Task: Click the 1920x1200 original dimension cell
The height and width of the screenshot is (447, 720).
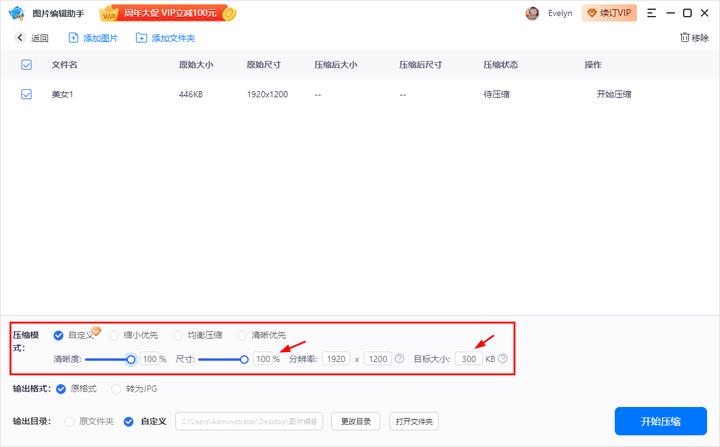Action: [x=268, y=94]
